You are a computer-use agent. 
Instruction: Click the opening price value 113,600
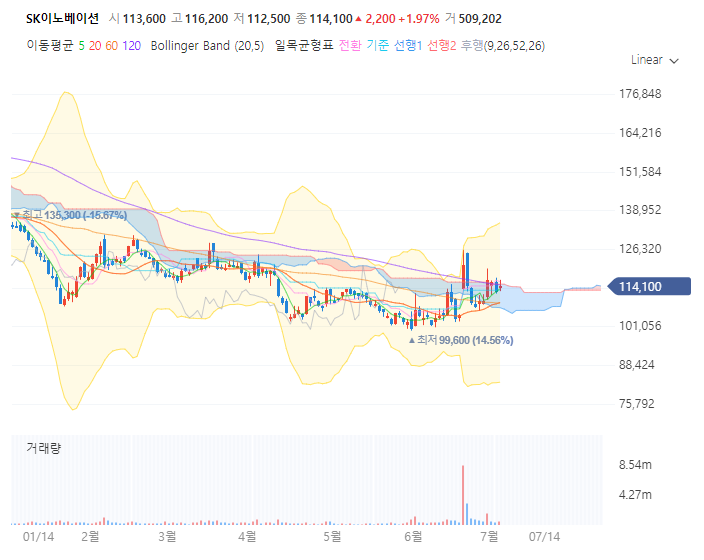click(144, 19)
